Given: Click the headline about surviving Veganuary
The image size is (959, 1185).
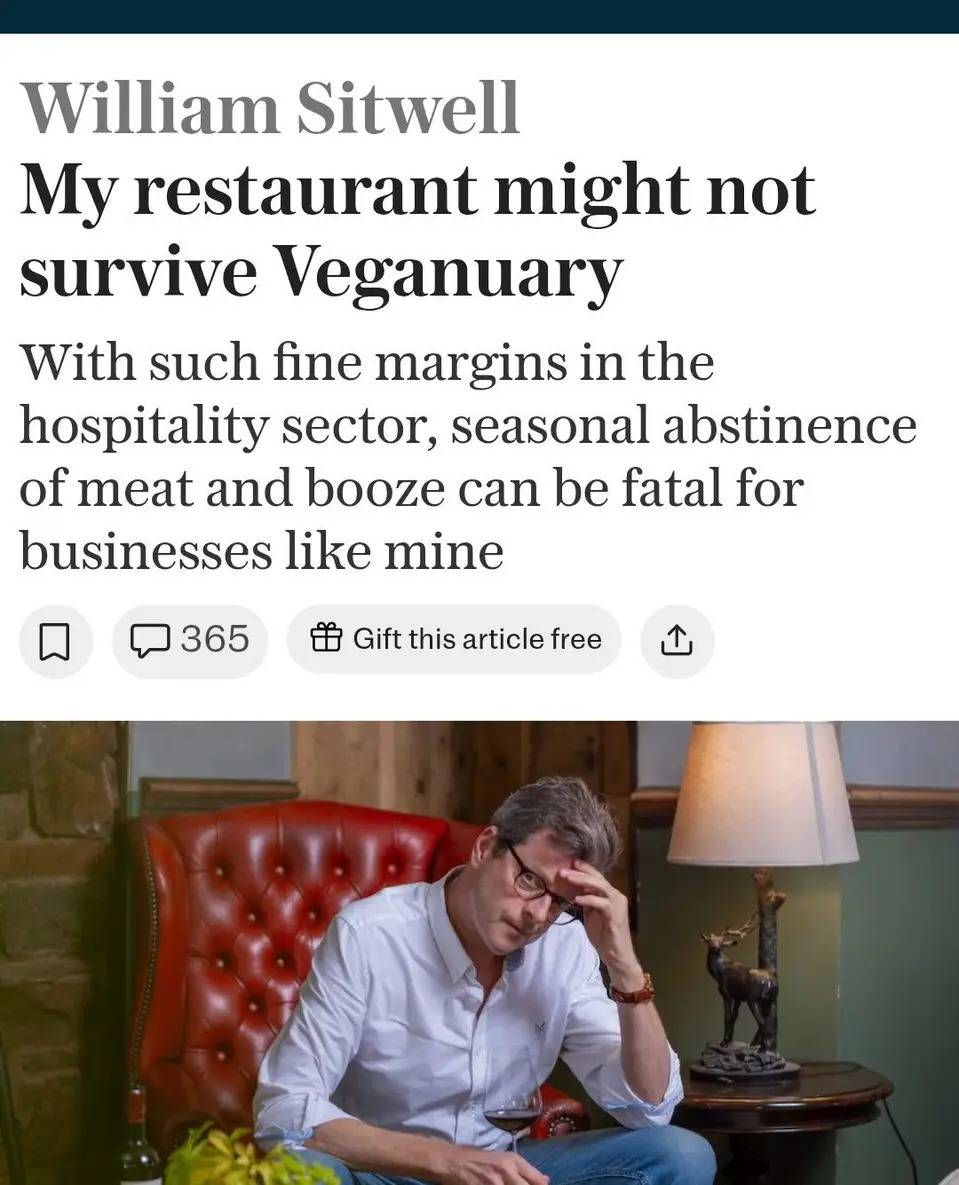Looking at the screenshot, I should coord(417,231).
